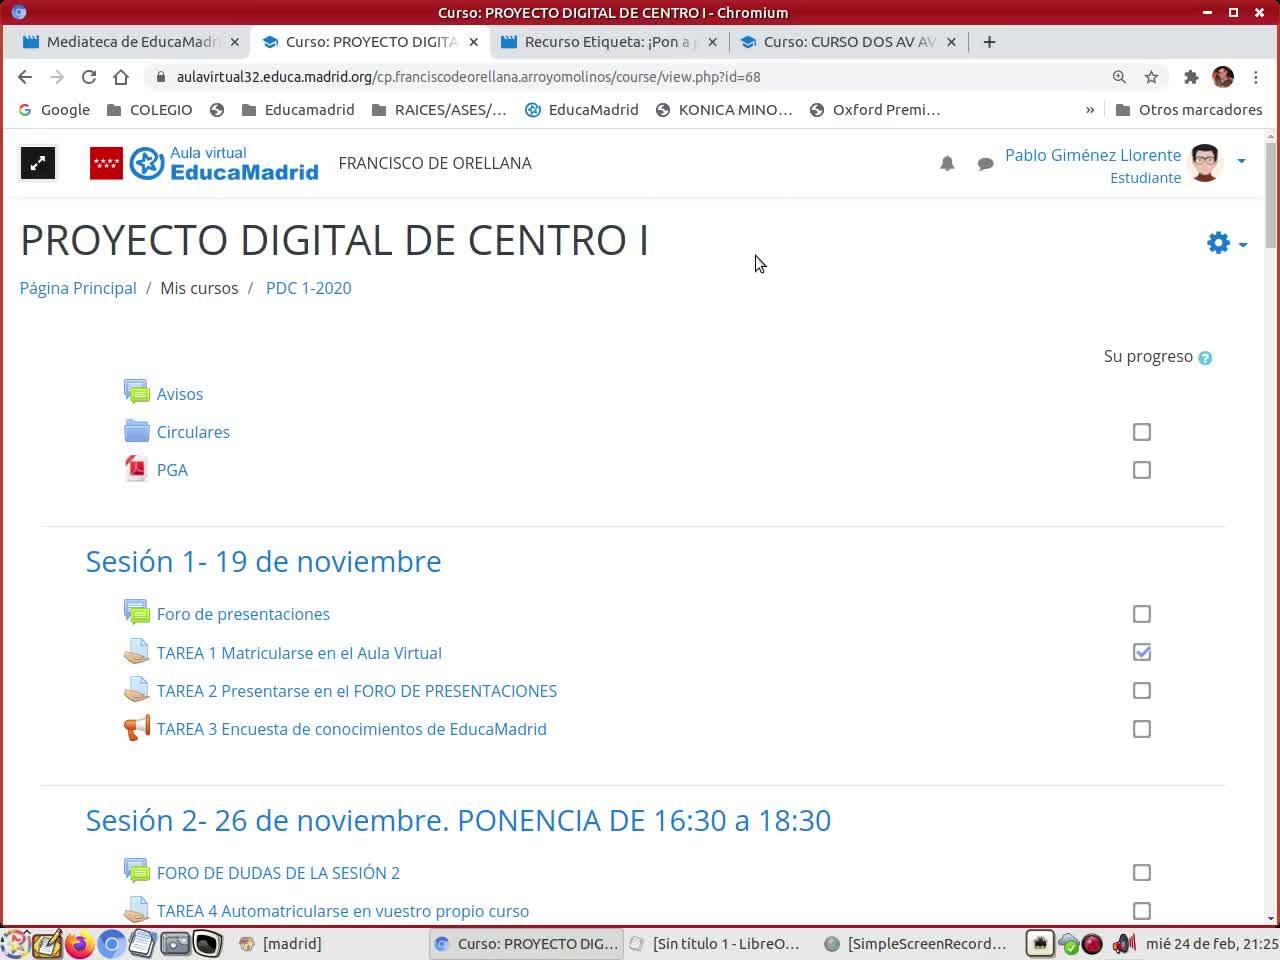Image resolution: width=1280 pixels, height=960 pixels.
Task: Reload the current page
Action: (x=89, y=77)
